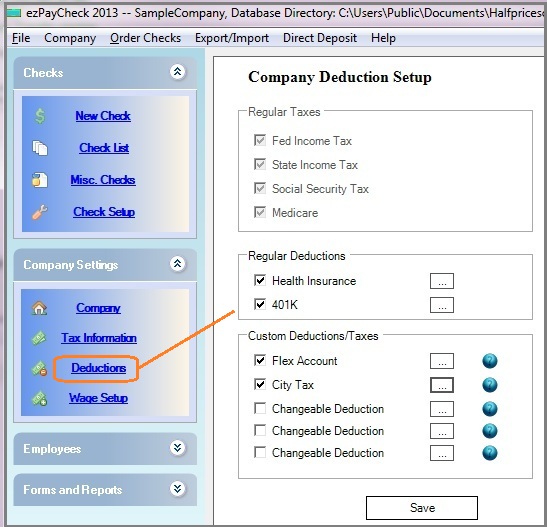Click the wrench icon beside Check Setup
The image size is (547, 527).
pyautogui.click(x=40, y=212)
